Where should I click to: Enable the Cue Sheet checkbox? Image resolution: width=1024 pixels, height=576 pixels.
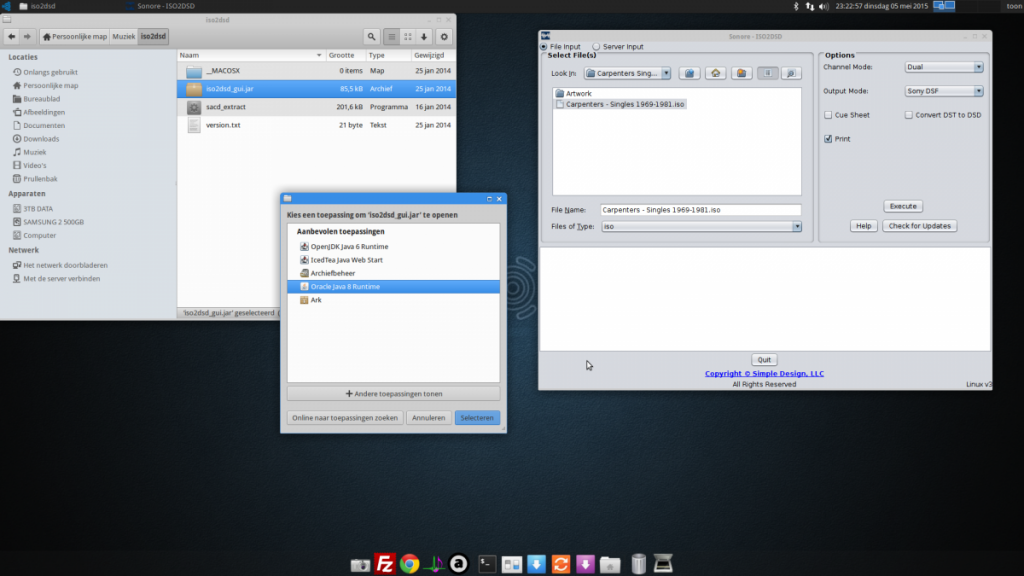pos(828,115)
